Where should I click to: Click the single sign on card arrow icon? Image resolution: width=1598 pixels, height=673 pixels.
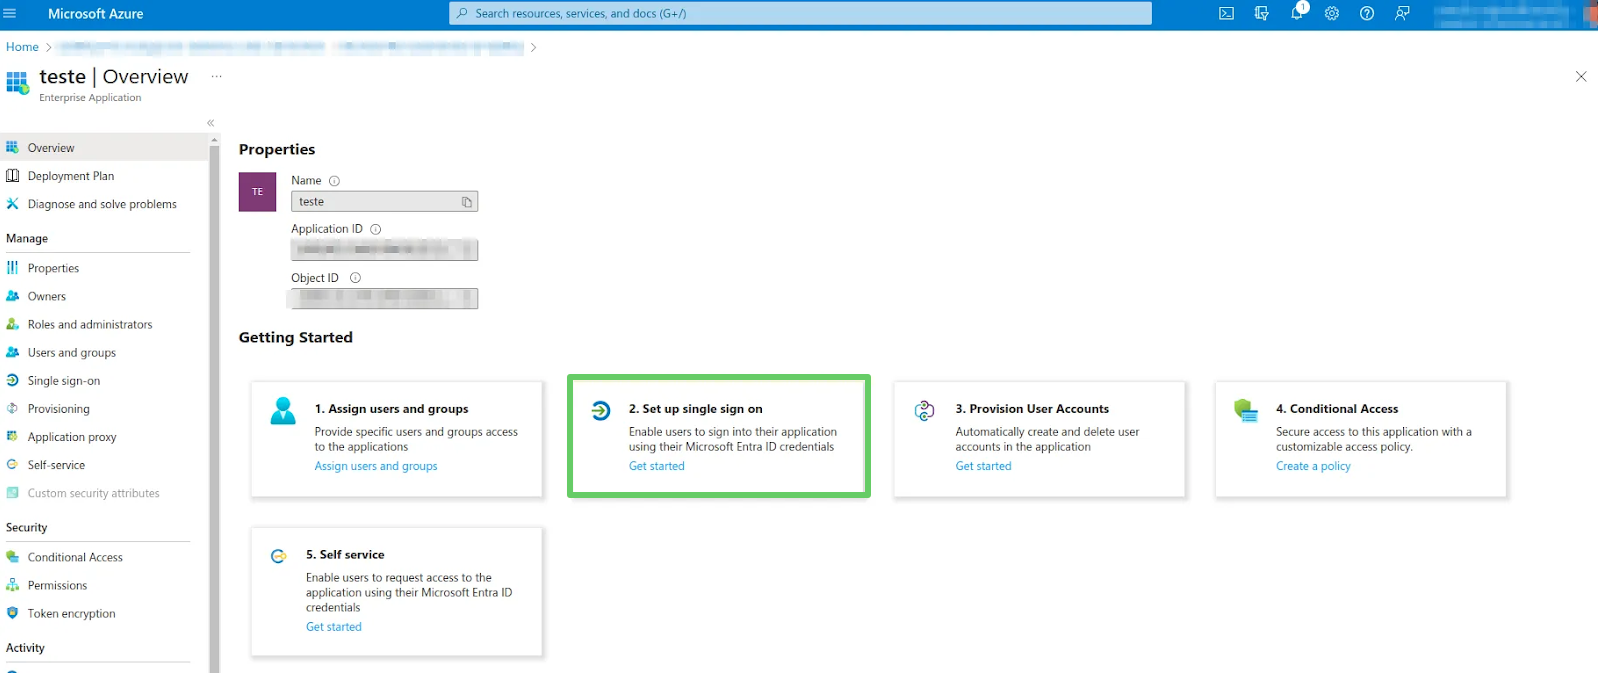600,410
